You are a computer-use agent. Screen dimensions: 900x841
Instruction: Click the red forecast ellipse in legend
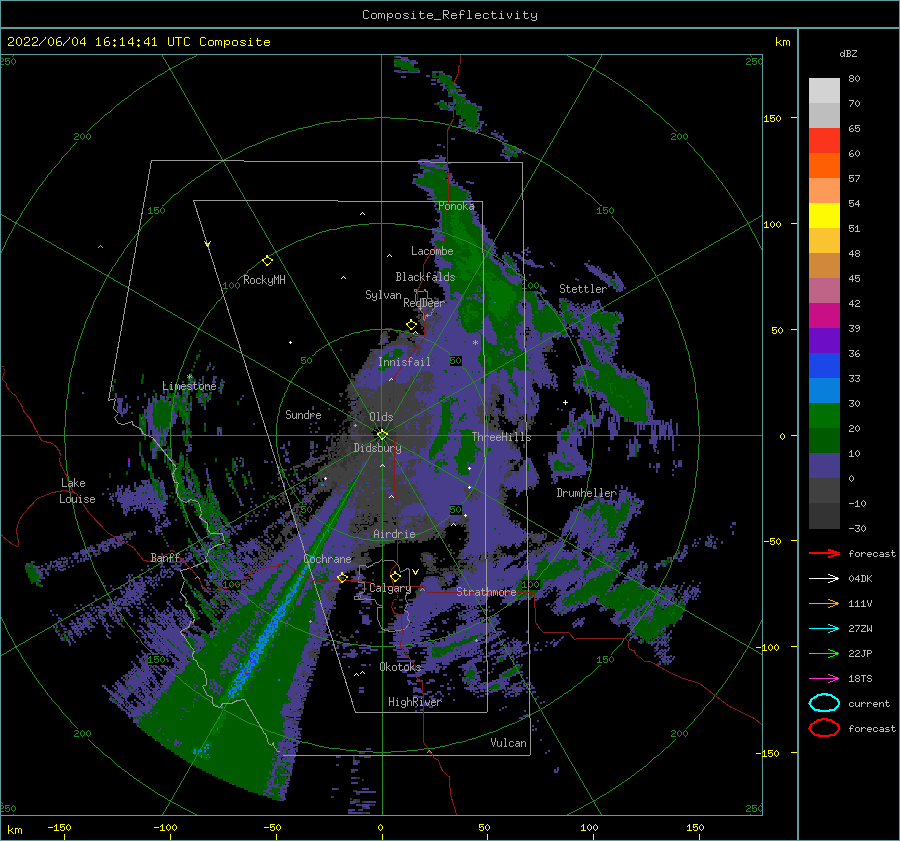(824, 728)
